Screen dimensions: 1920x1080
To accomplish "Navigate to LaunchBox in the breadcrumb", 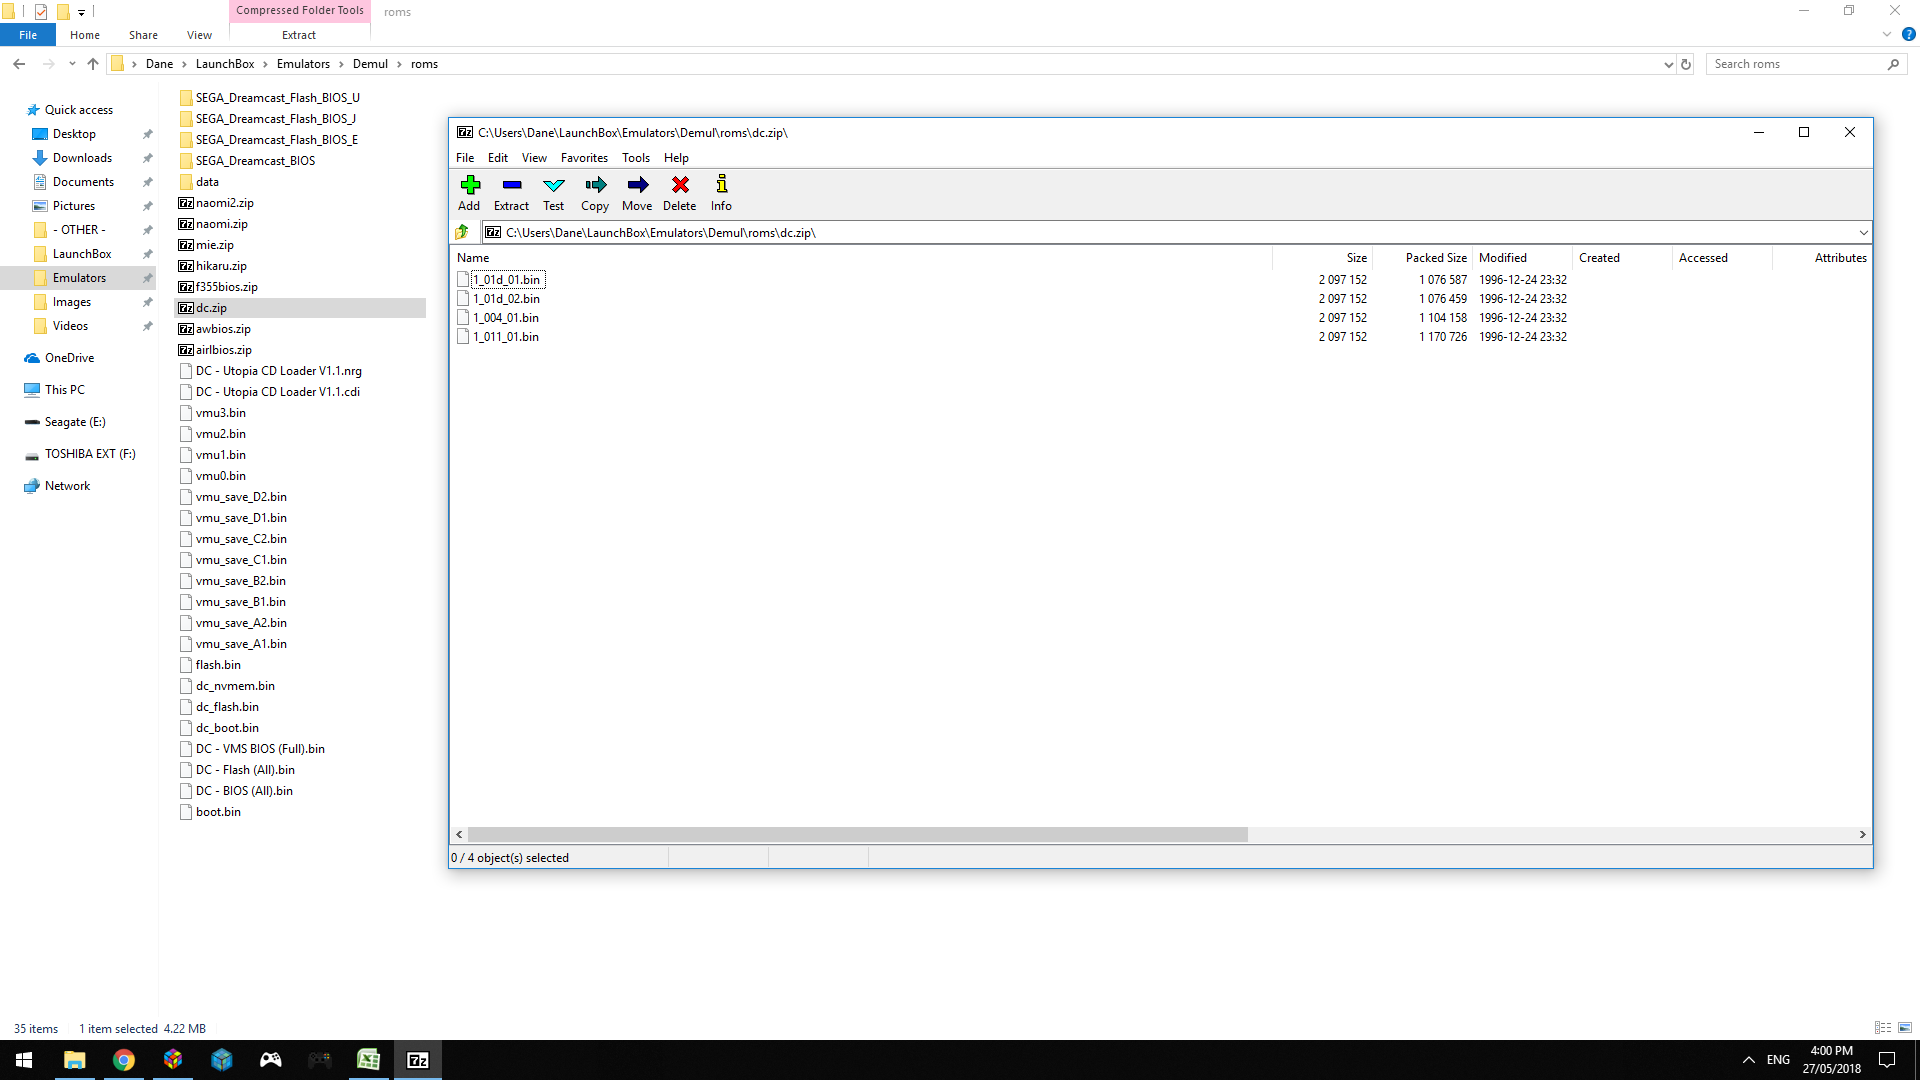I will tap(225, 64).
